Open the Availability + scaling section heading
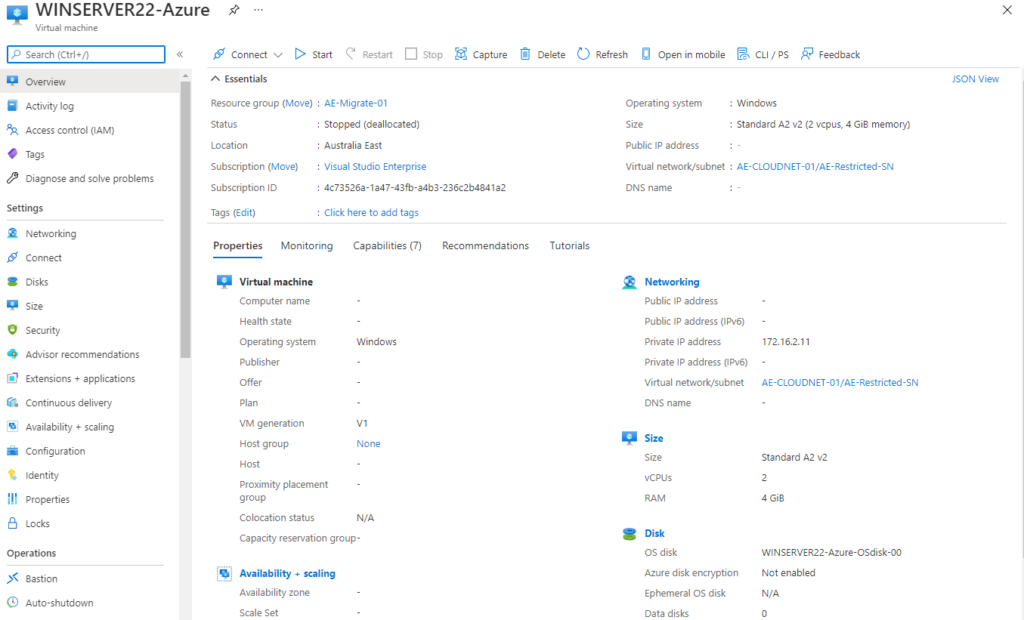1024x620 pixels. [x=287, y=573]
